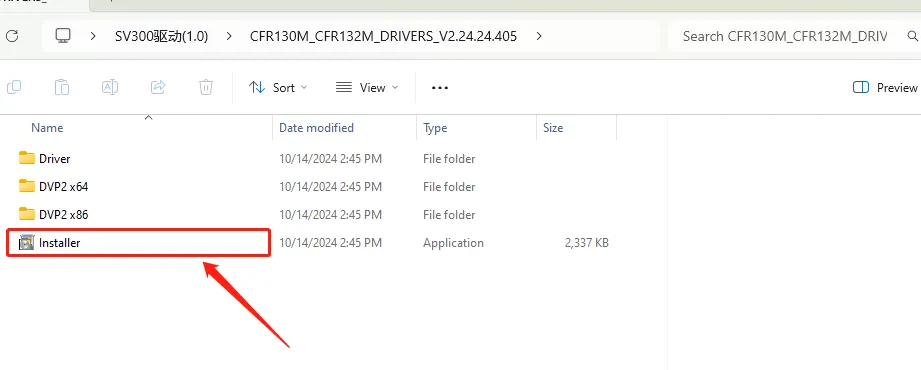Open the View dropdown menu
The height and width of the screenshot is (370, 921).
click(x=367, y=88)
